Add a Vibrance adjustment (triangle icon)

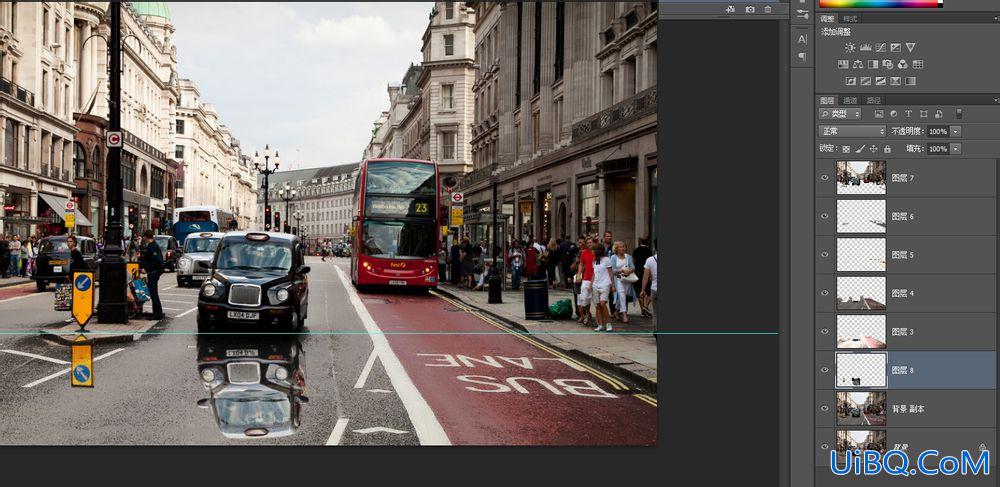910,47
